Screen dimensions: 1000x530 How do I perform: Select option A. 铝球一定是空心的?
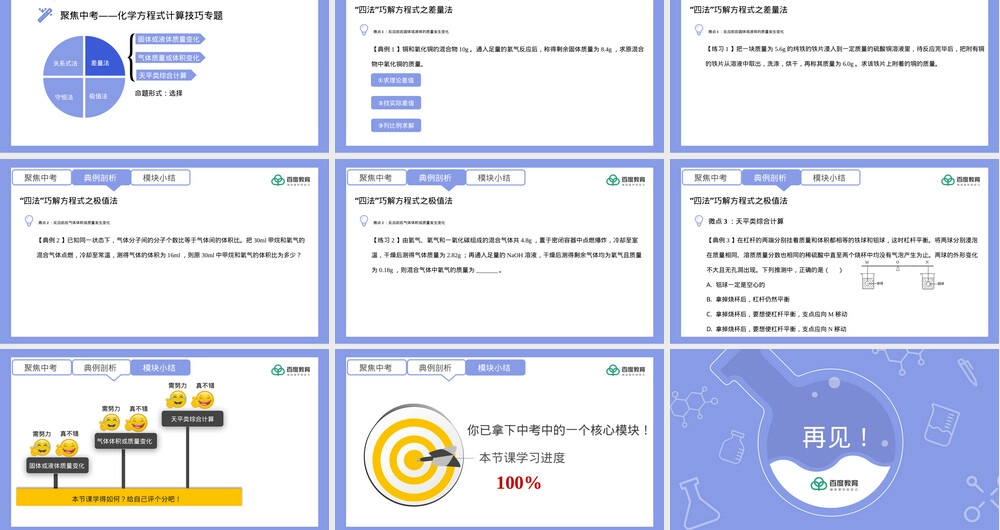[736, 284]
